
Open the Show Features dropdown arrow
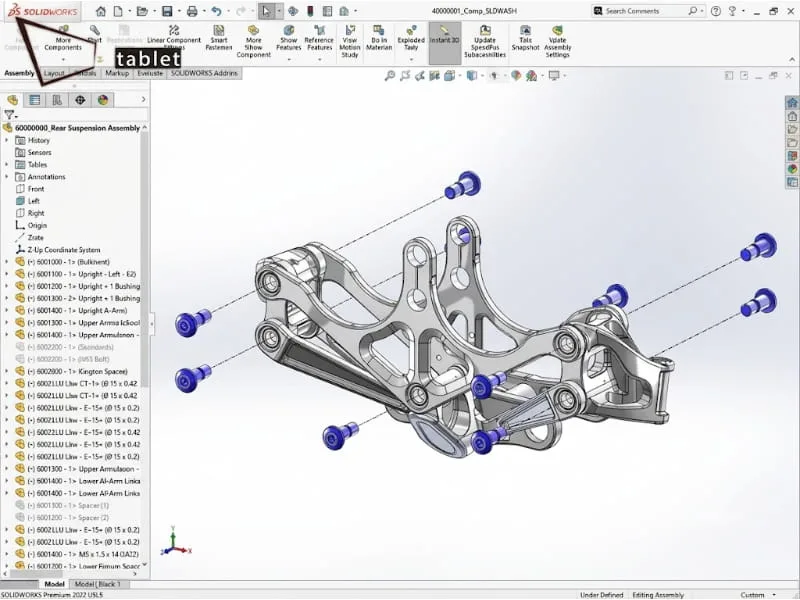click(x=289, y=59)
